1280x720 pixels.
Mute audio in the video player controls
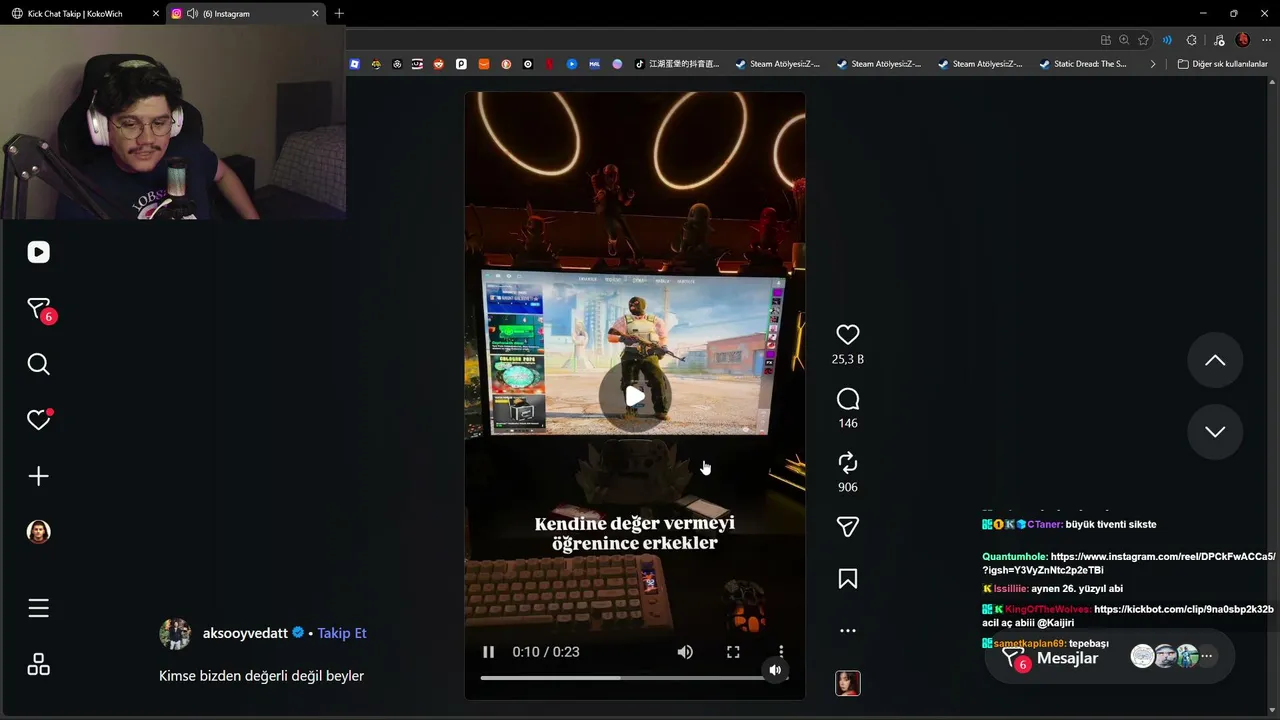click(x=685, y=652)
